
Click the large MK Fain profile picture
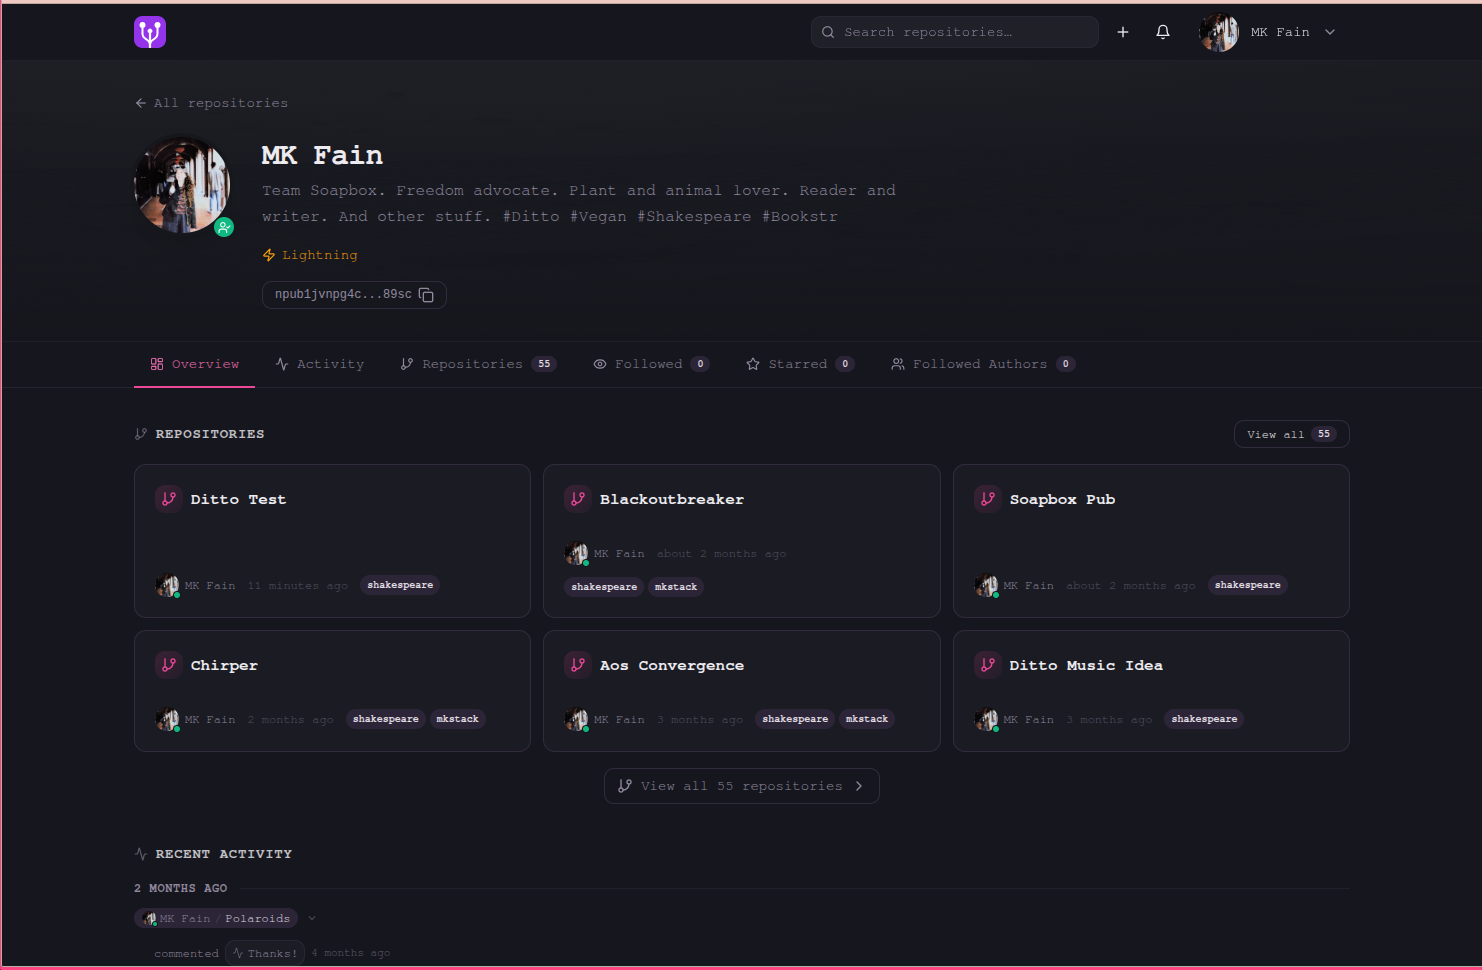(182, 185)
